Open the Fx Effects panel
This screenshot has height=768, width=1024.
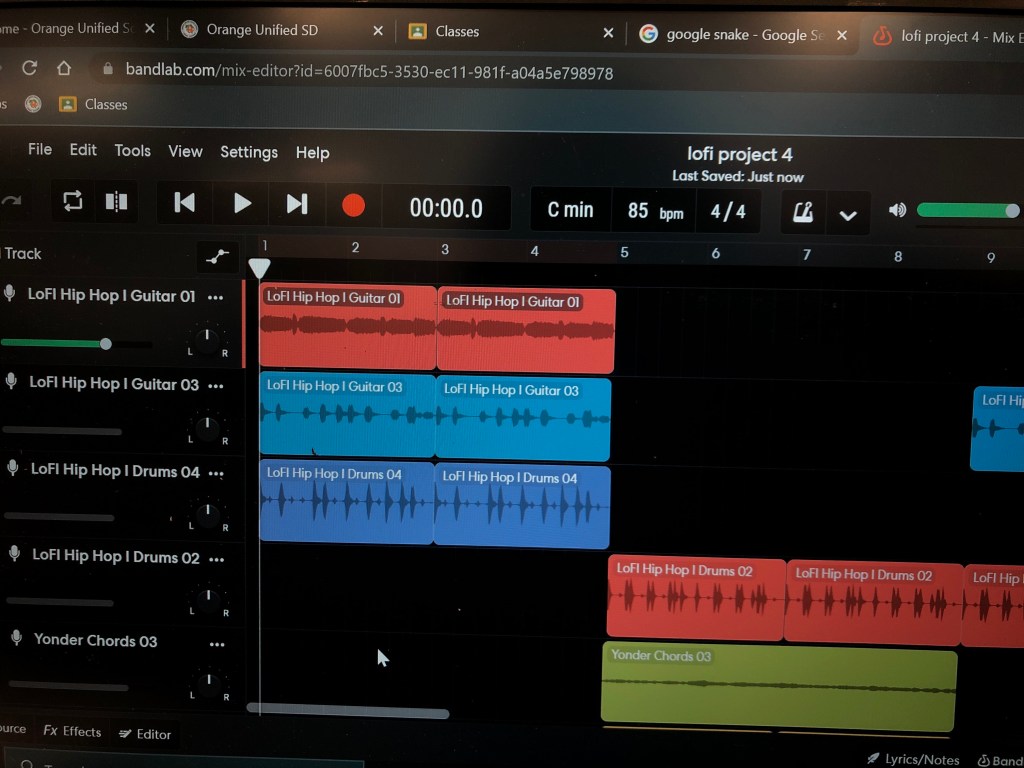72,731
